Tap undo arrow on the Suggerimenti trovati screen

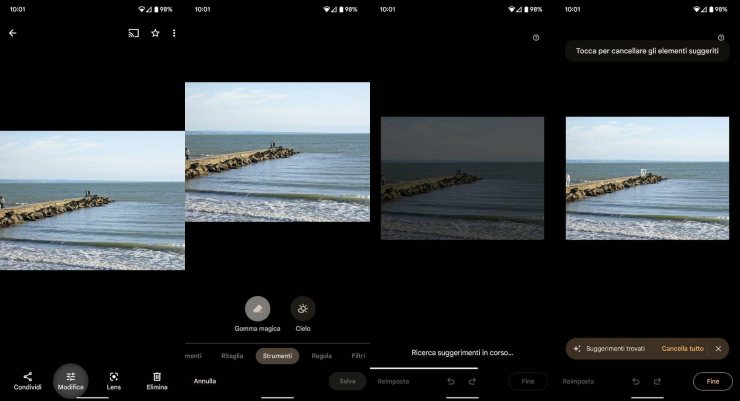[x=636, y=381]
